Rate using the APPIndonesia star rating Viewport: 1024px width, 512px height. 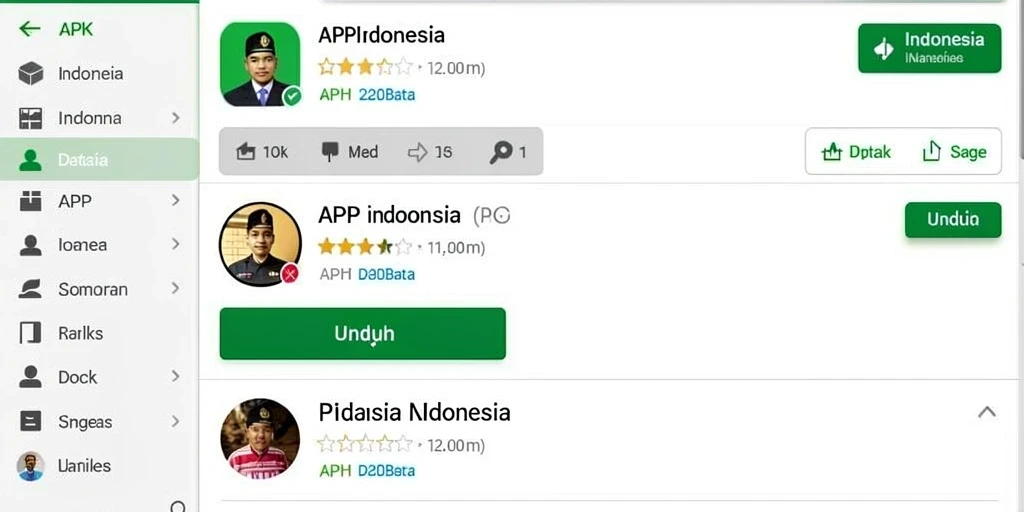pos(365,67)
